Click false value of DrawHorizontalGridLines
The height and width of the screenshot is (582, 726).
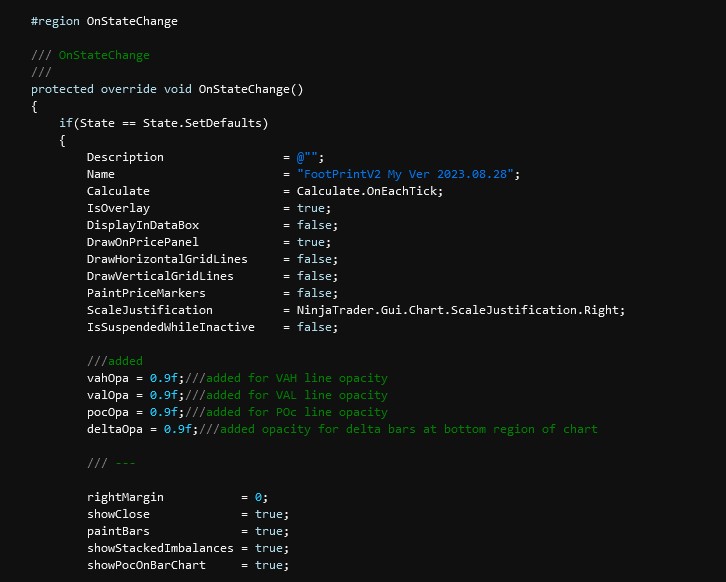(x=314, y=259)
